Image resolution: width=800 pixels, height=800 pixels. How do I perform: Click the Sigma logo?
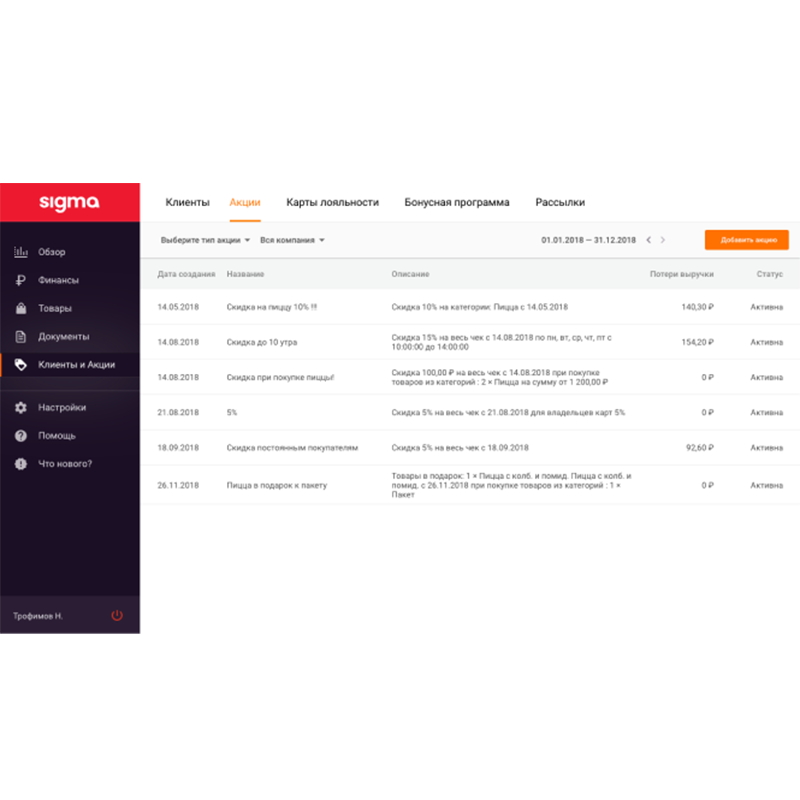coord(69,203)
